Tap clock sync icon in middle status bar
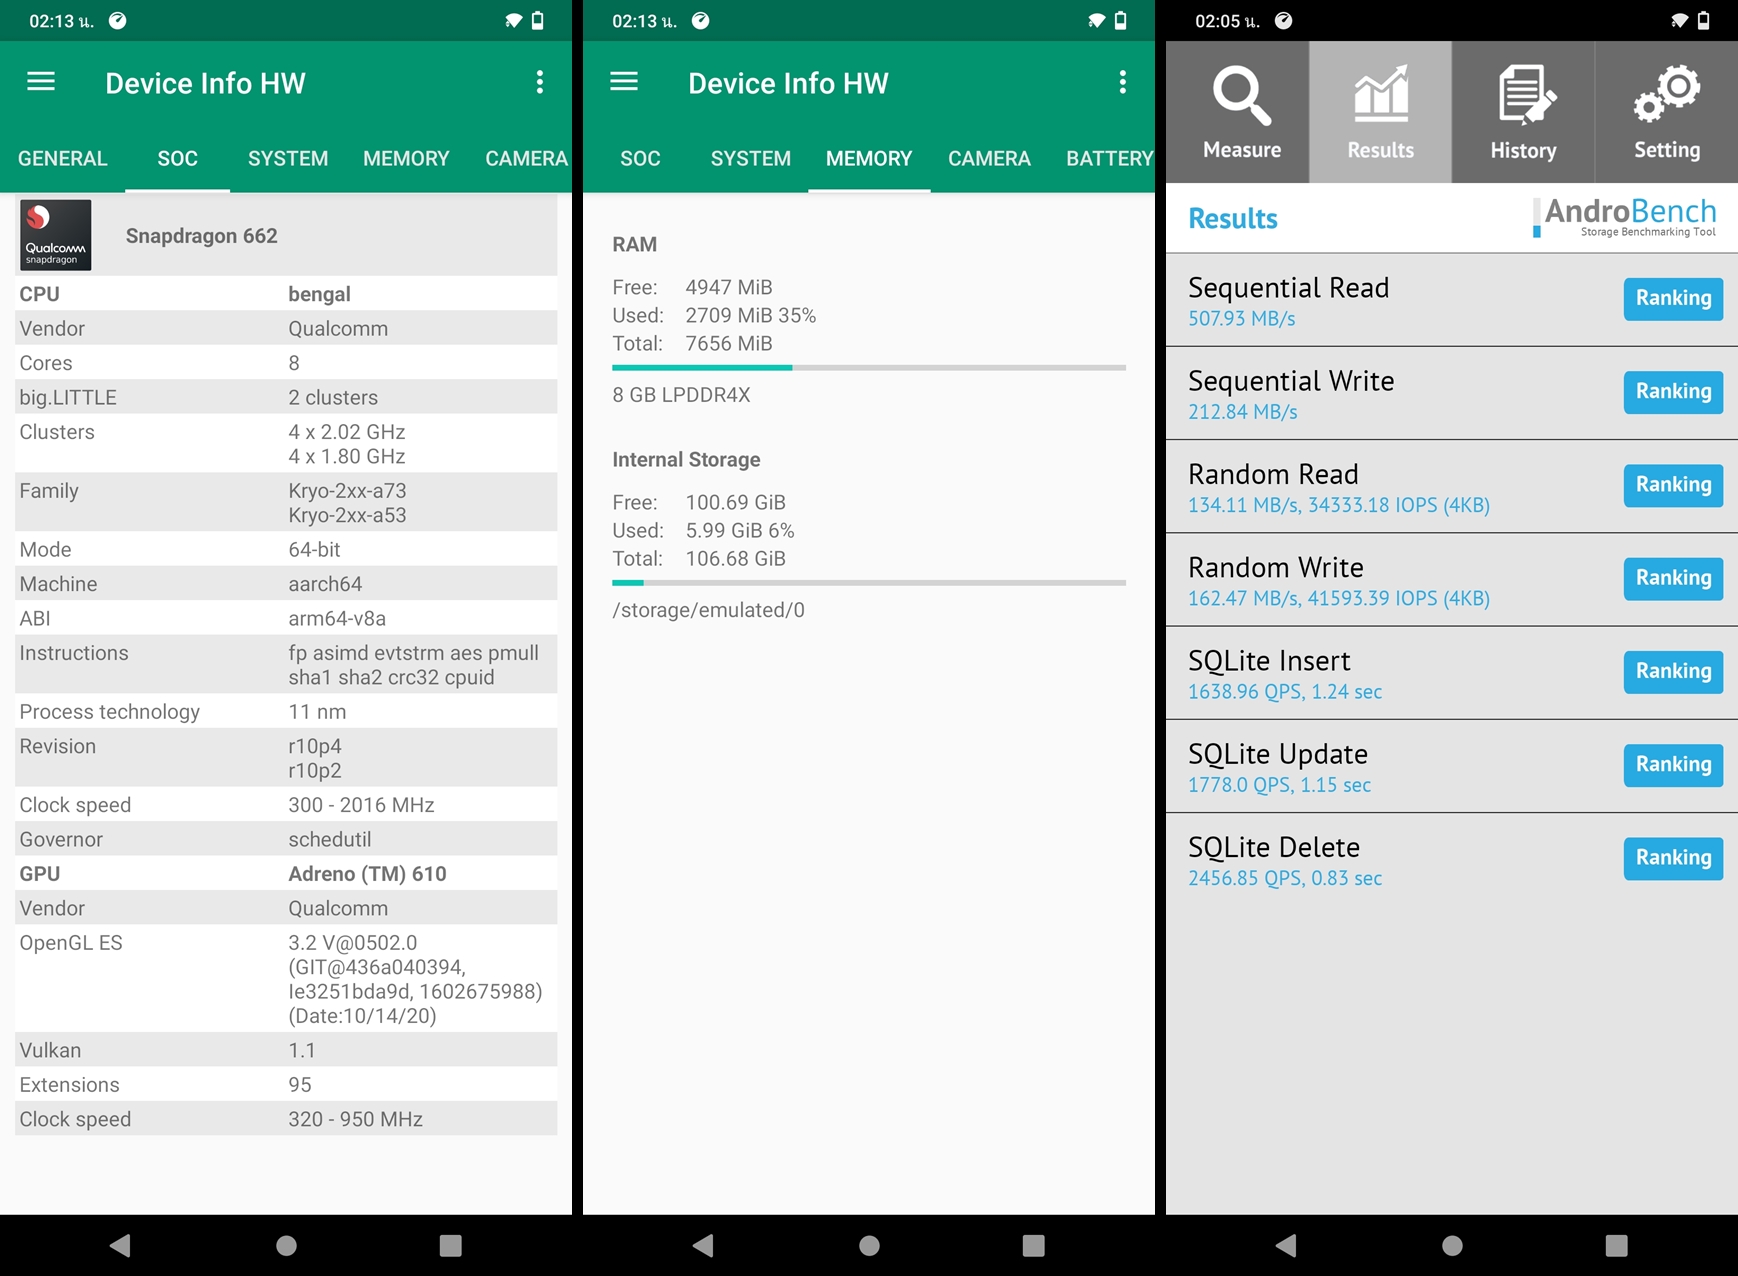 (700, 20)
